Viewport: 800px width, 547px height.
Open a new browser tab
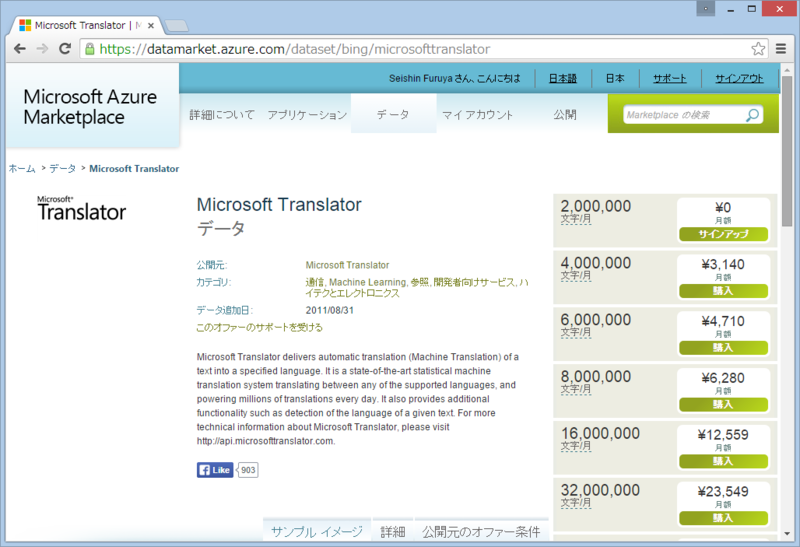177,26
